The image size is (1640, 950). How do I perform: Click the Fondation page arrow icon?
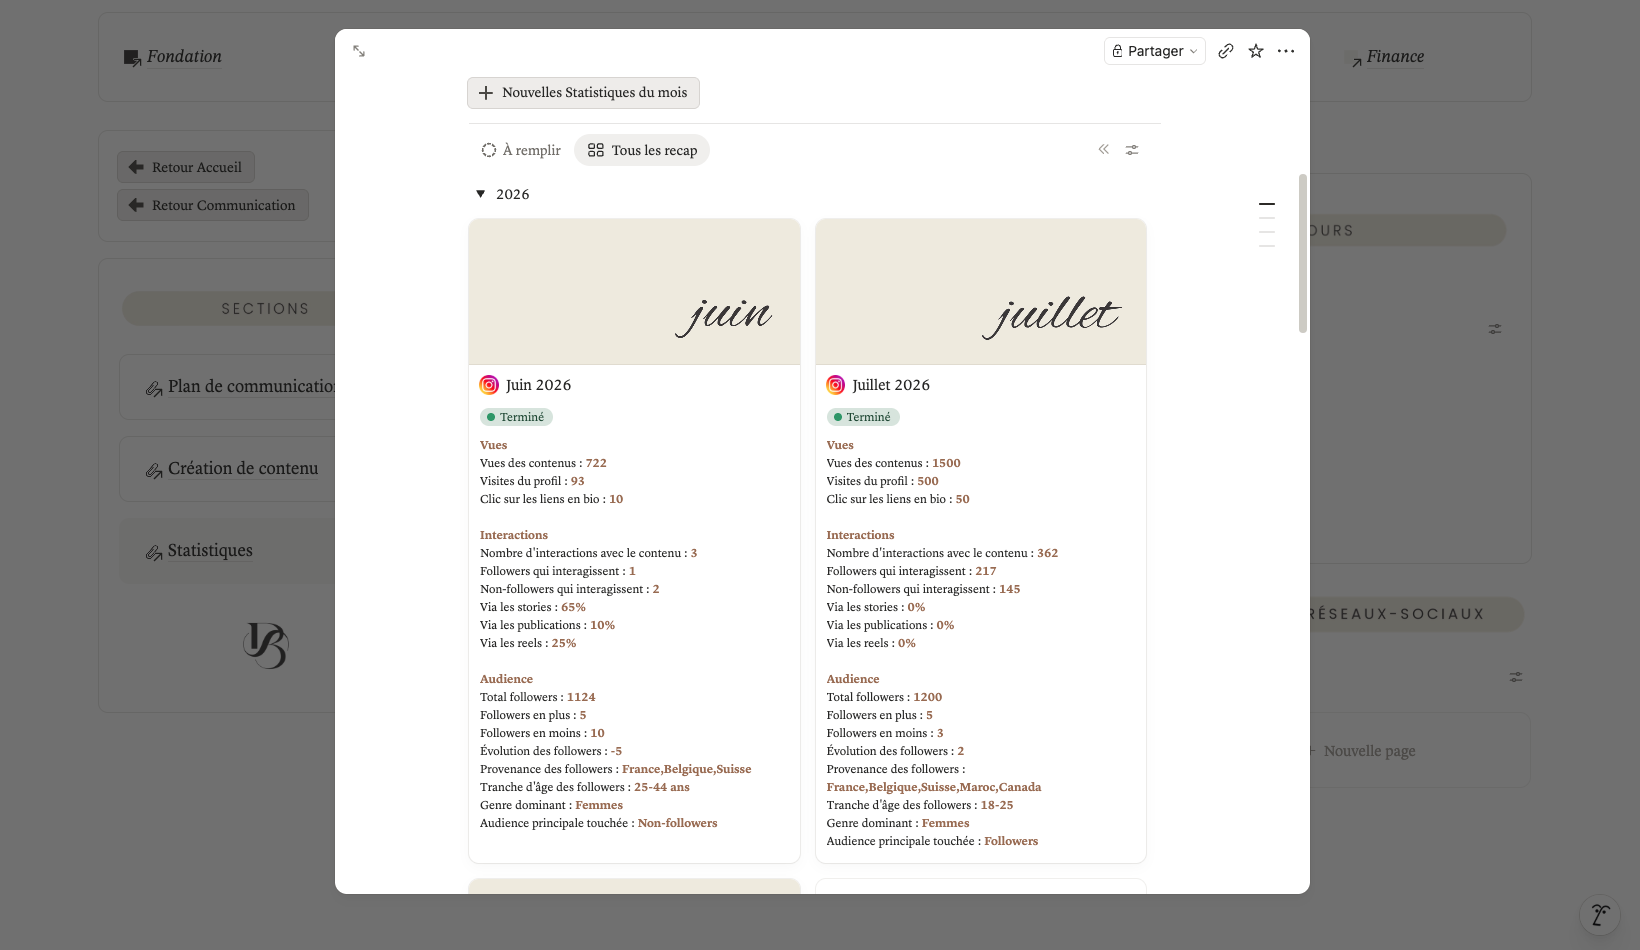[x=132, y=58]
